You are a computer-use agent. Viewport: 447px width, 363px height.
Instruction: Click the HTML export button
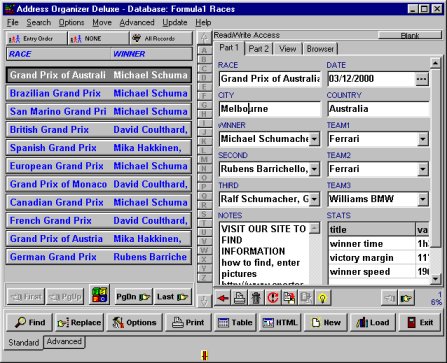[280, 322]
